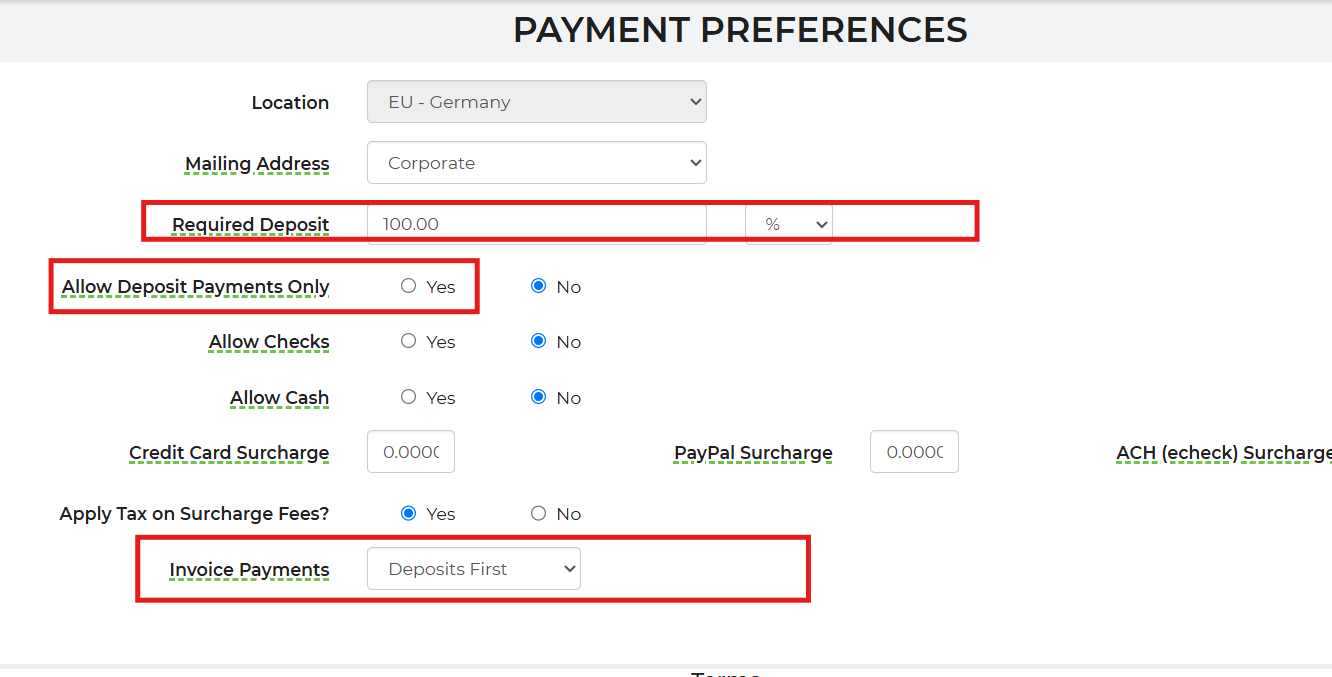Image resolution: width=1332 pixels, height=677 pixels.
Task: Open the Invoice Payments dropdown
Action: click(x=473, y=569)
